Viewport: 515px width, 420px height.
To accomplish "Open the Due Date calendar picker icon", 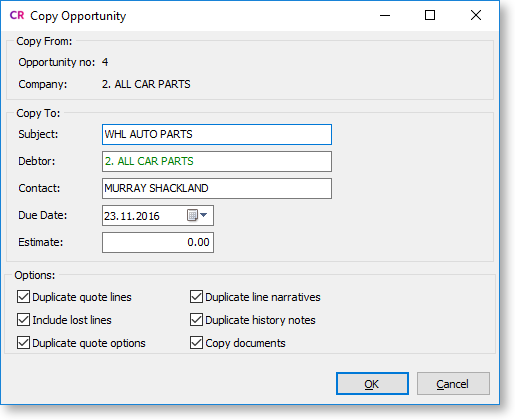I will pyautogui.click(x=192, y=215).
